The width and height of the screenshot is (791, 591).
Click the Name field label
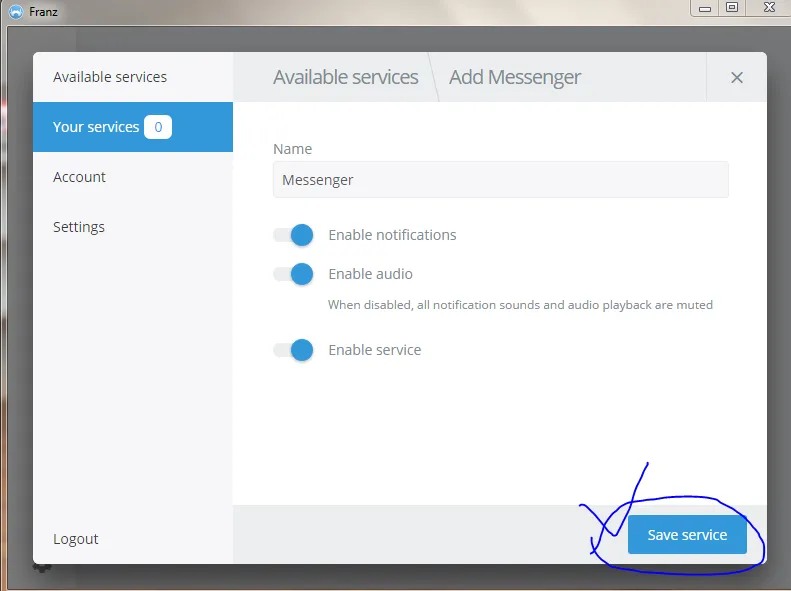(x=292, y=149)
